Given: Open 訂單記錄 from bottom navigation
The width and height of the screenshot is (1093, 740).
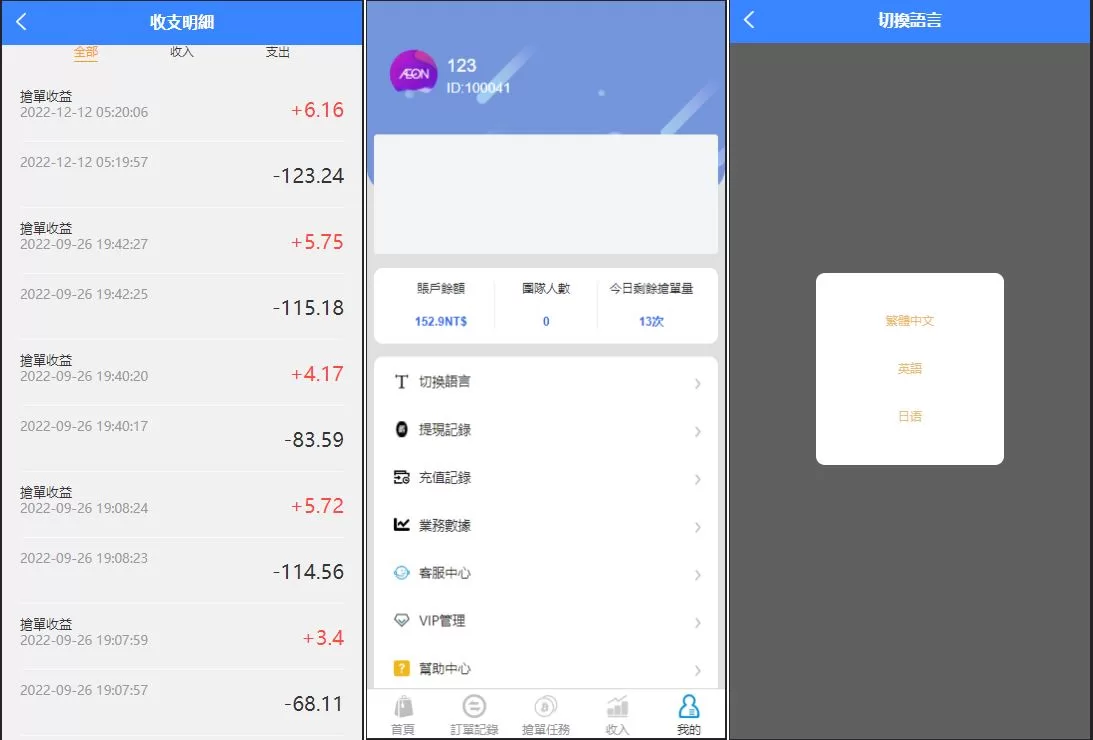Looking at the screenshot, I should click(474, 716).
